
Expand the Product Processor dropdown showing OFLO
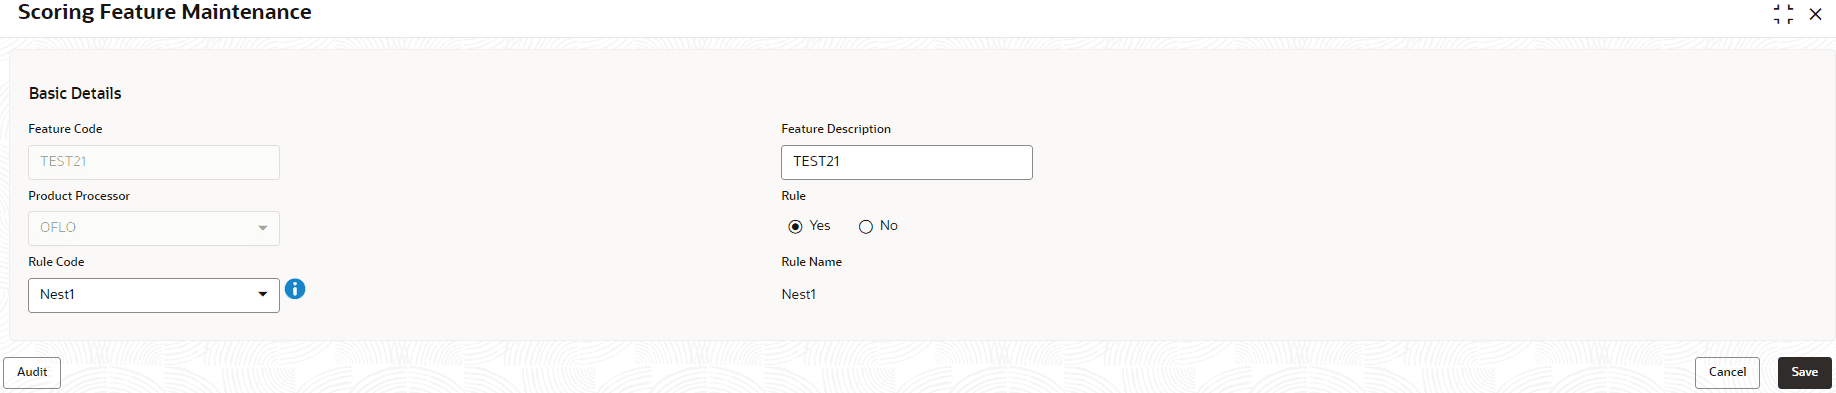(x=154, y=228)
